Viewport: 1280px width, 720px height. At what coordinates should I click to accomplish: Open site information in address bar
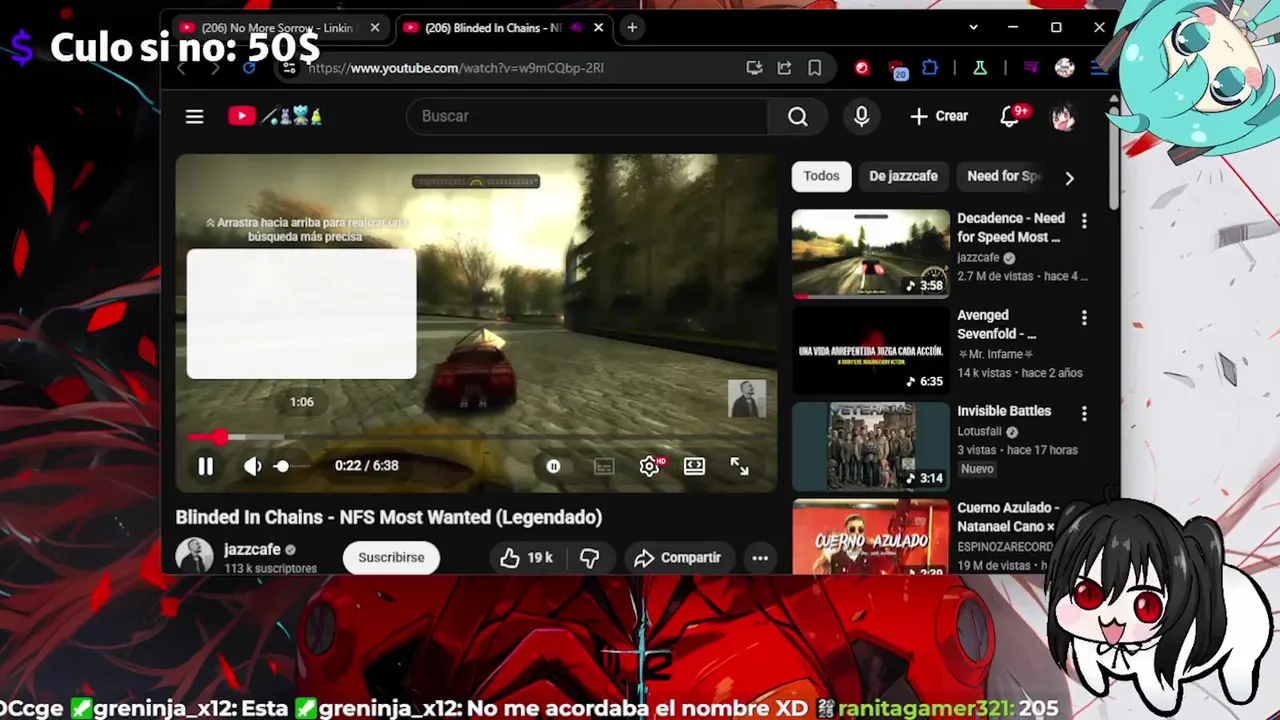point(288,68)
